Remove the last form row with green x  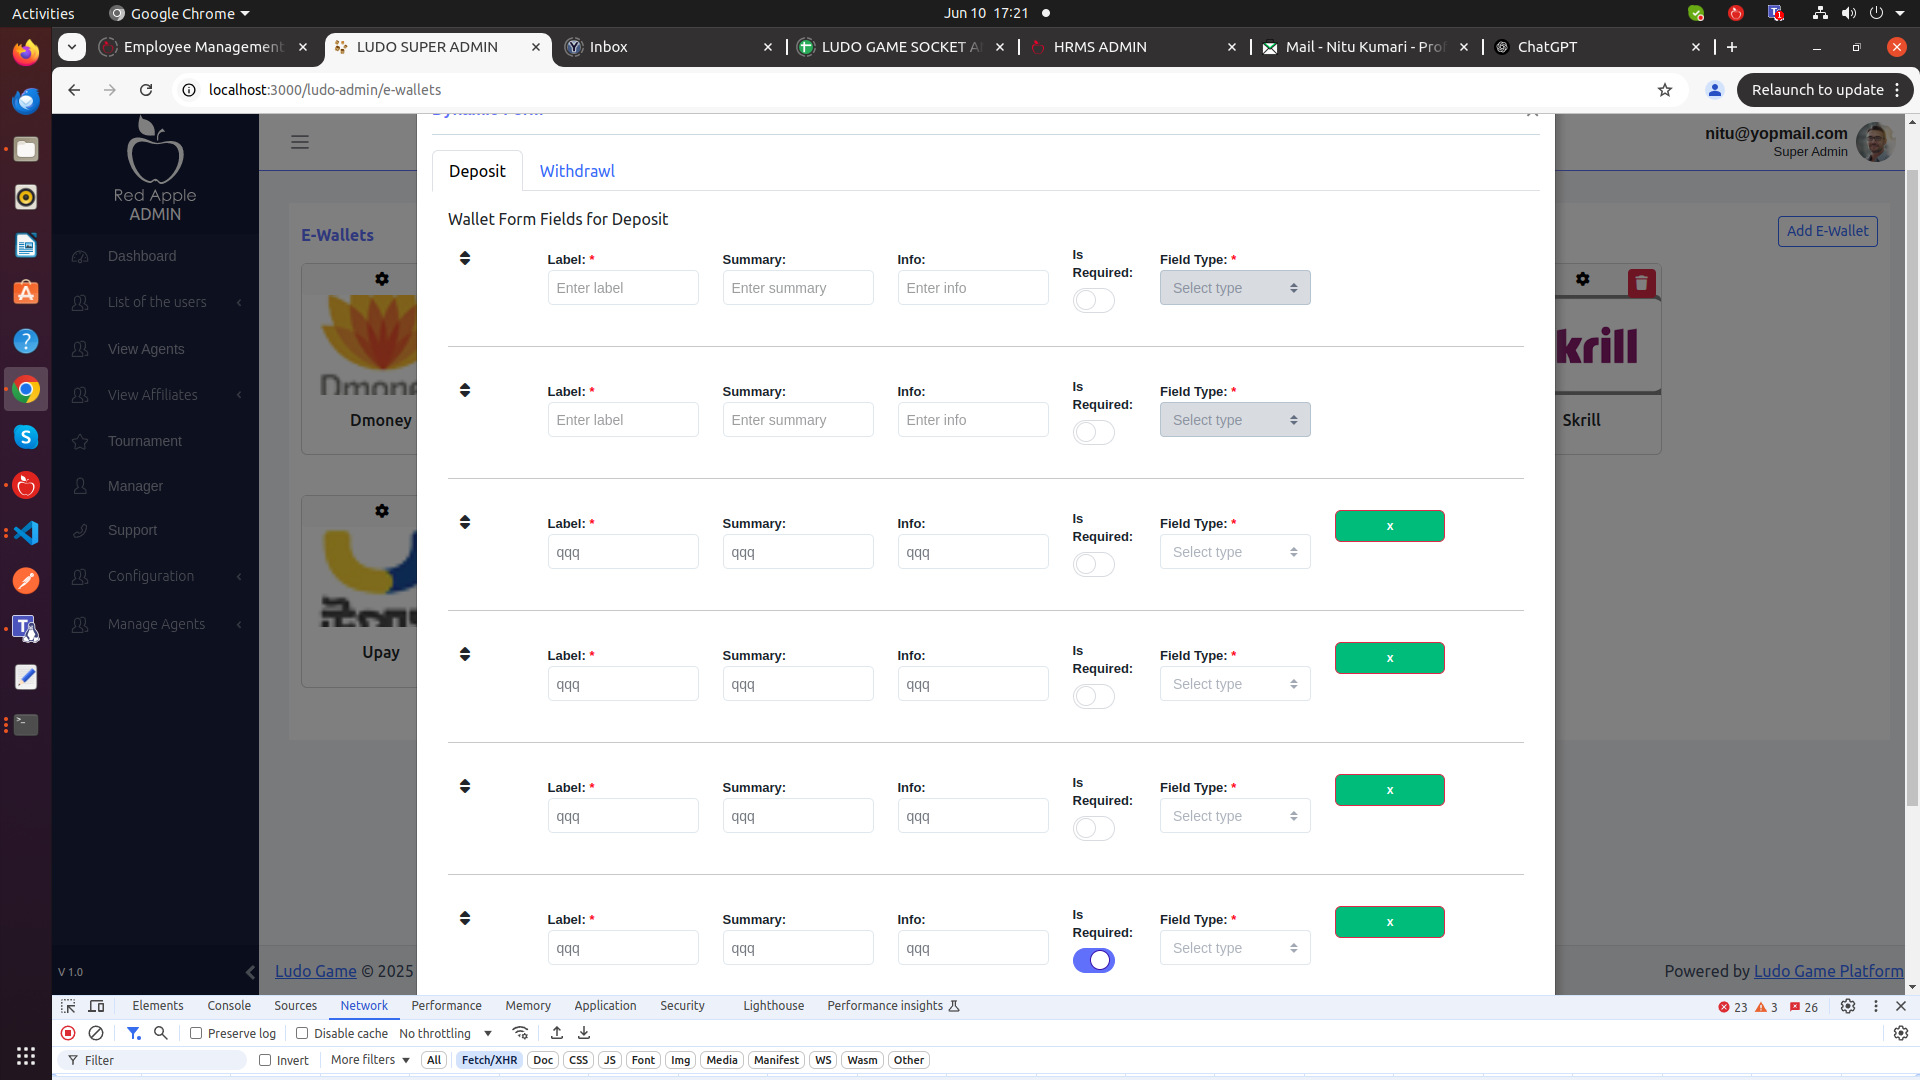coord(1390,922)
